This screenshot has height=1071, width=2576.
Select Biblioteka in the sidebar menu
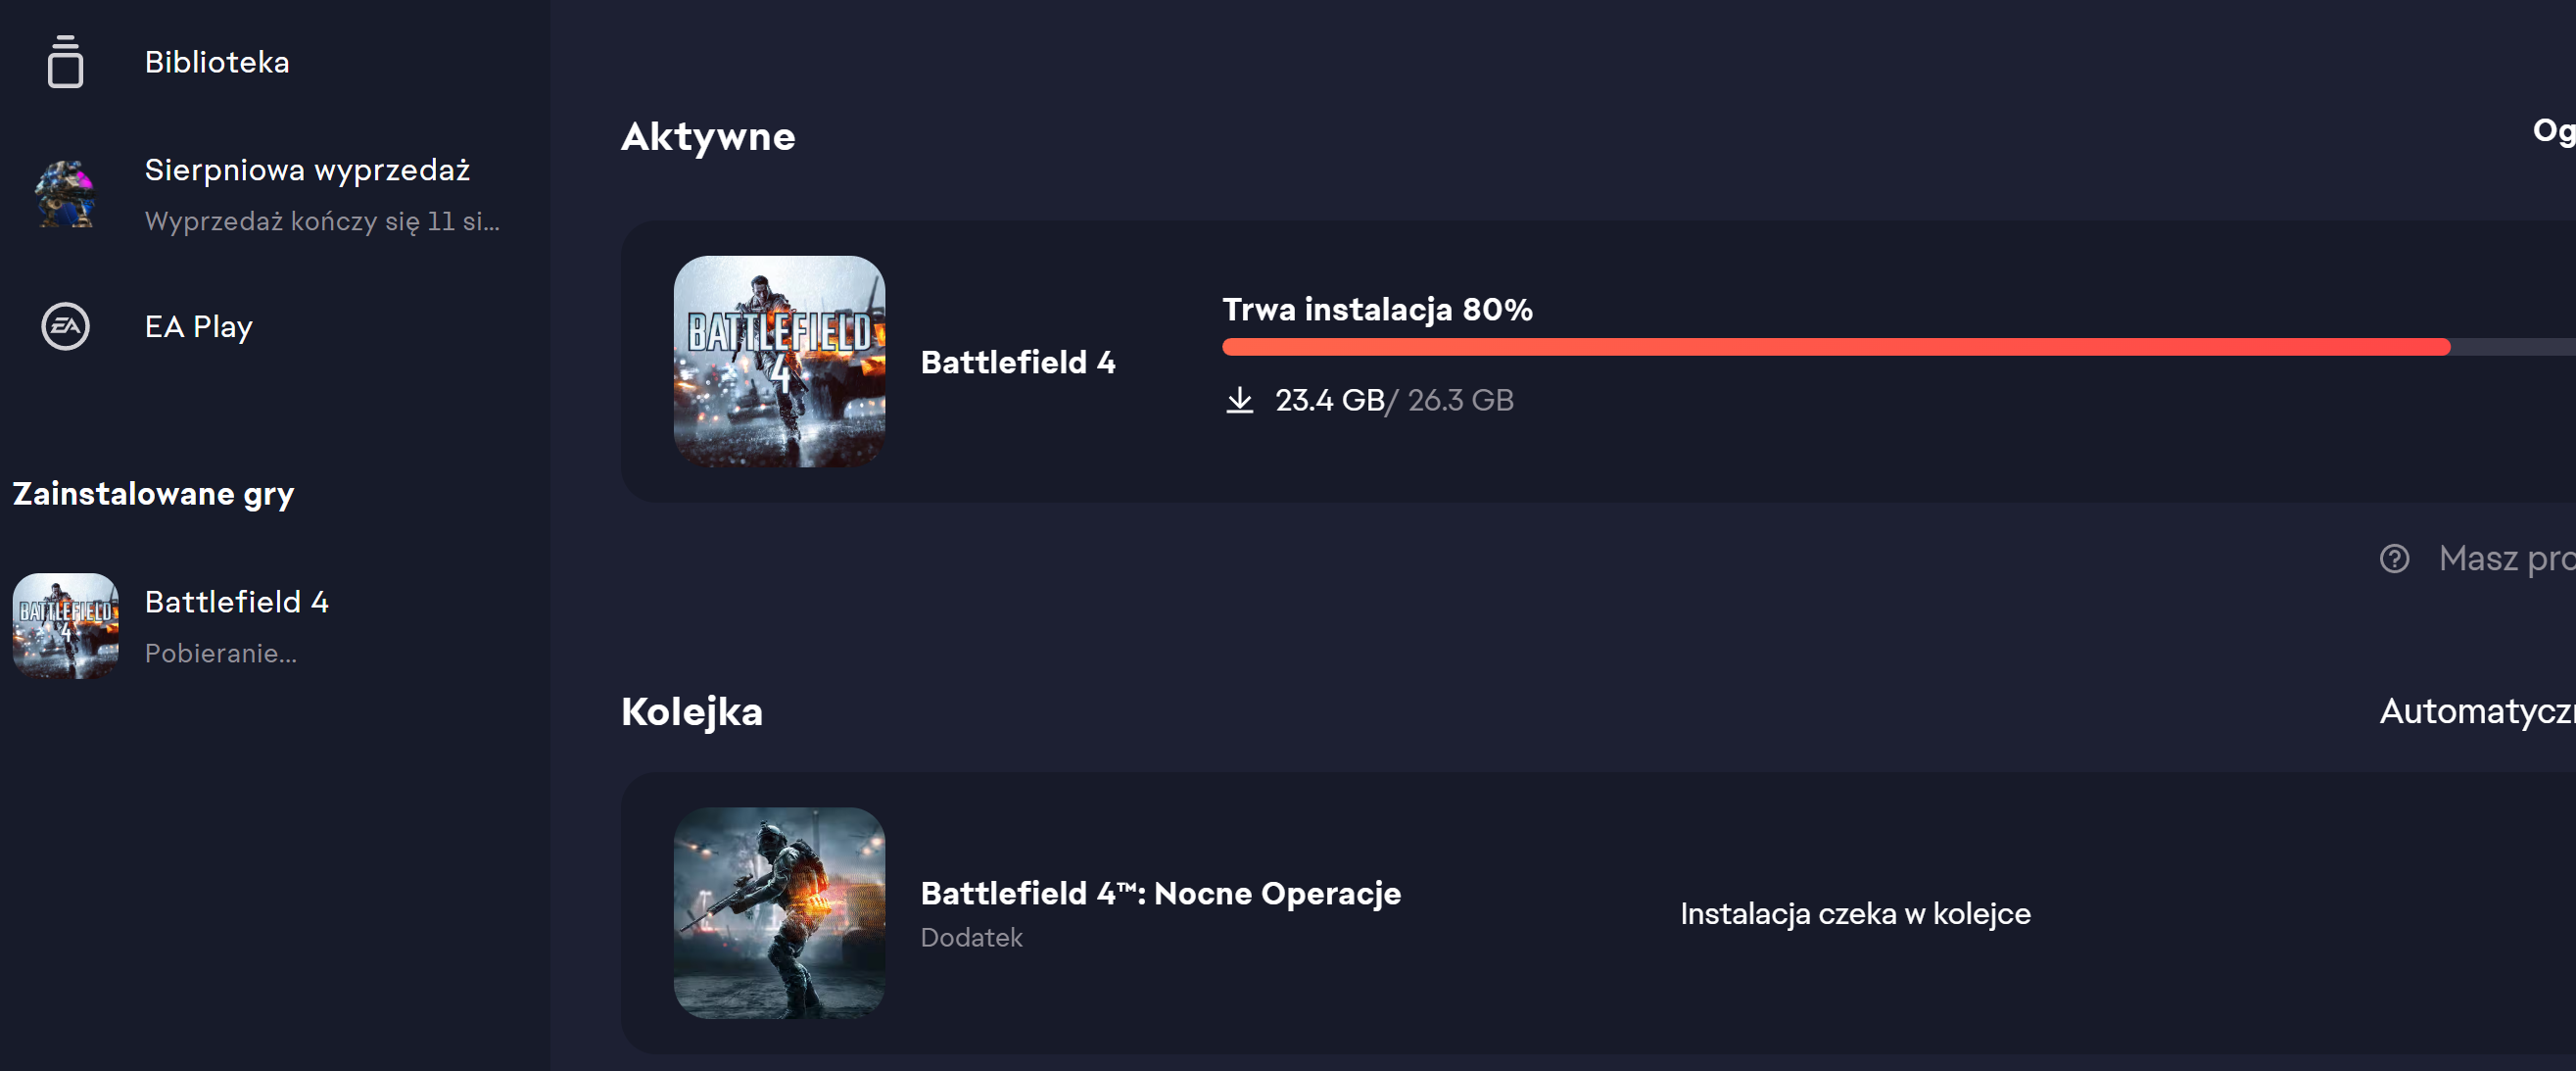217,62
